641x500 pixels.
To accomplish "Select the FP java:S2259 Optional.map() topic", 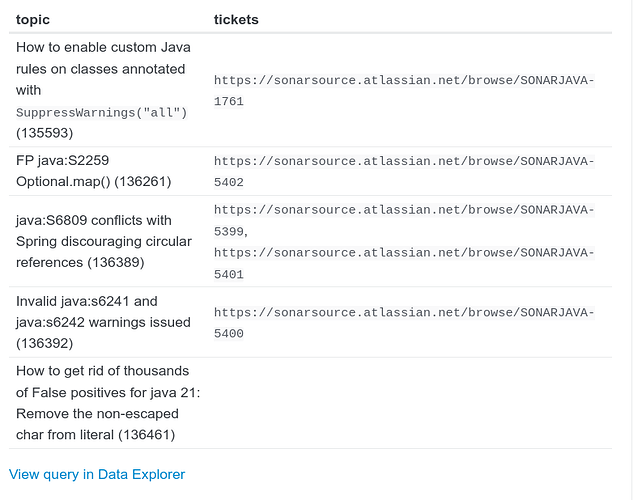I will coord(94,171).
